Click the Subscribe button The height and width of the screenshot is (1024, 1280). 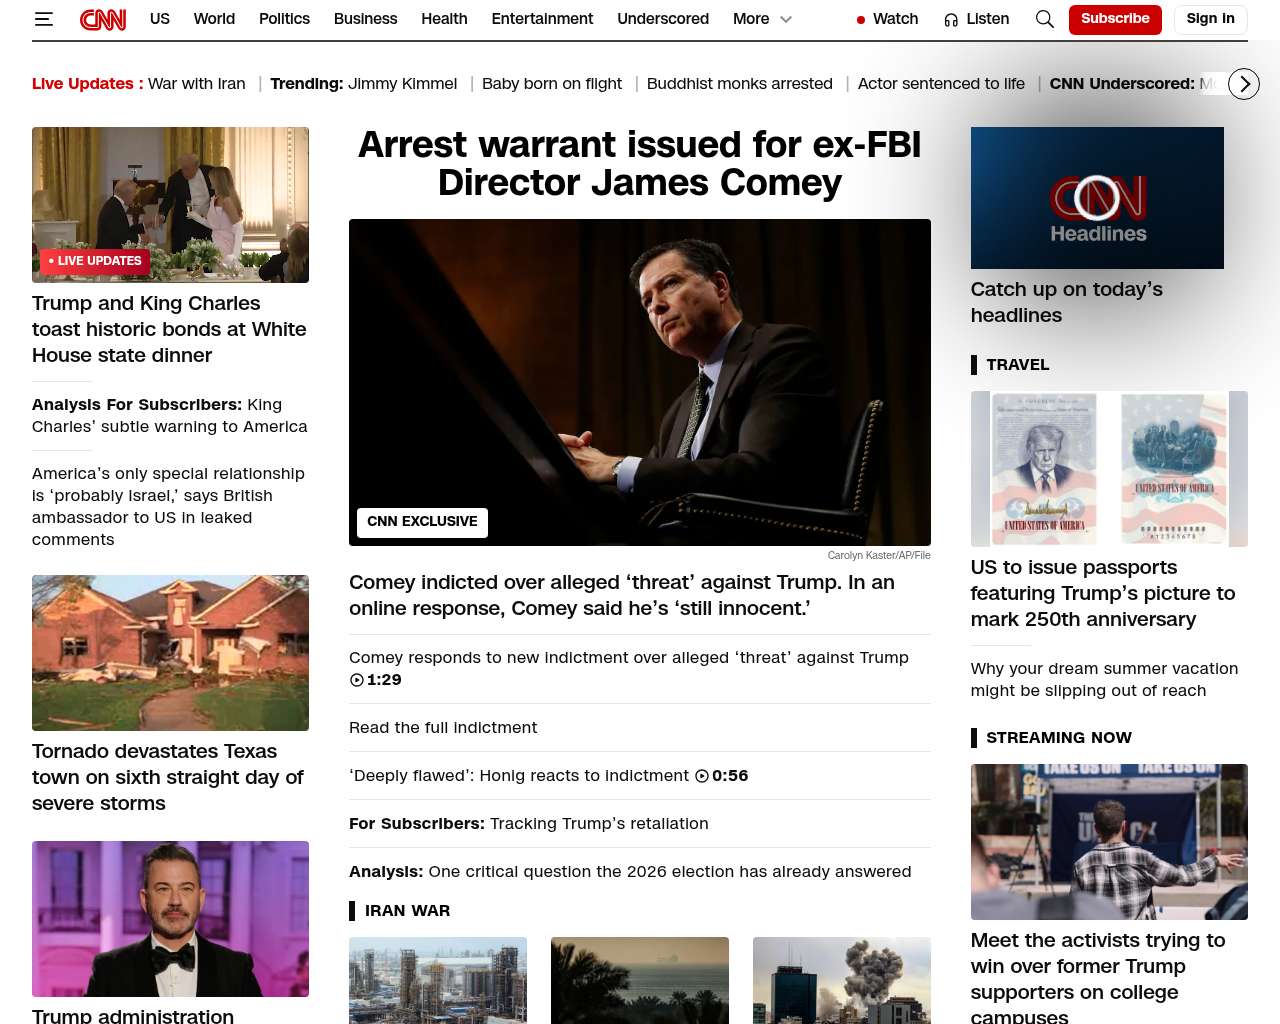tap(1115, 19)
